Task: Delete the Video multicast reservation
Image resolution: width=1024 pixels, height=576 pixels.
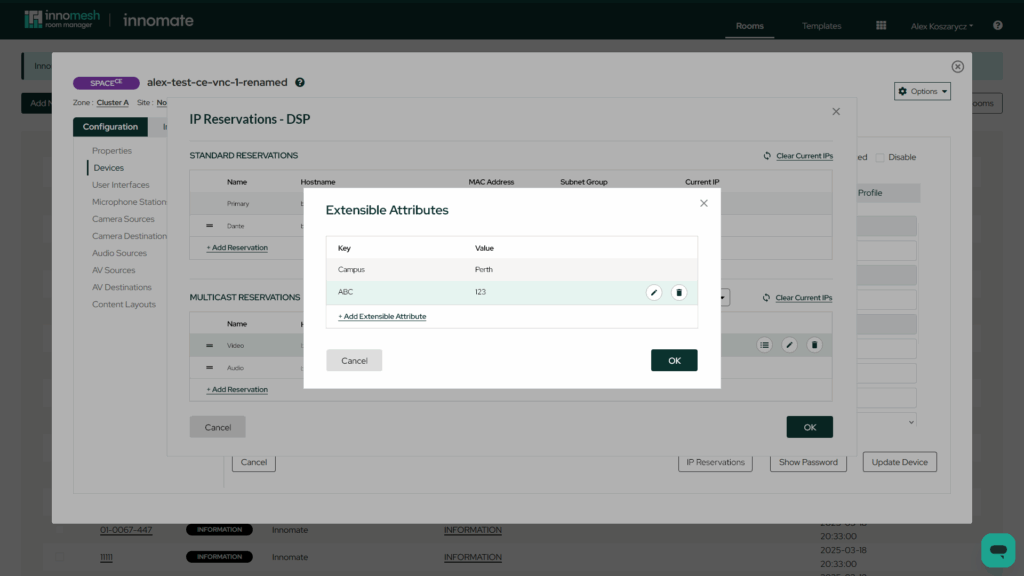Action: click(814, 345)
